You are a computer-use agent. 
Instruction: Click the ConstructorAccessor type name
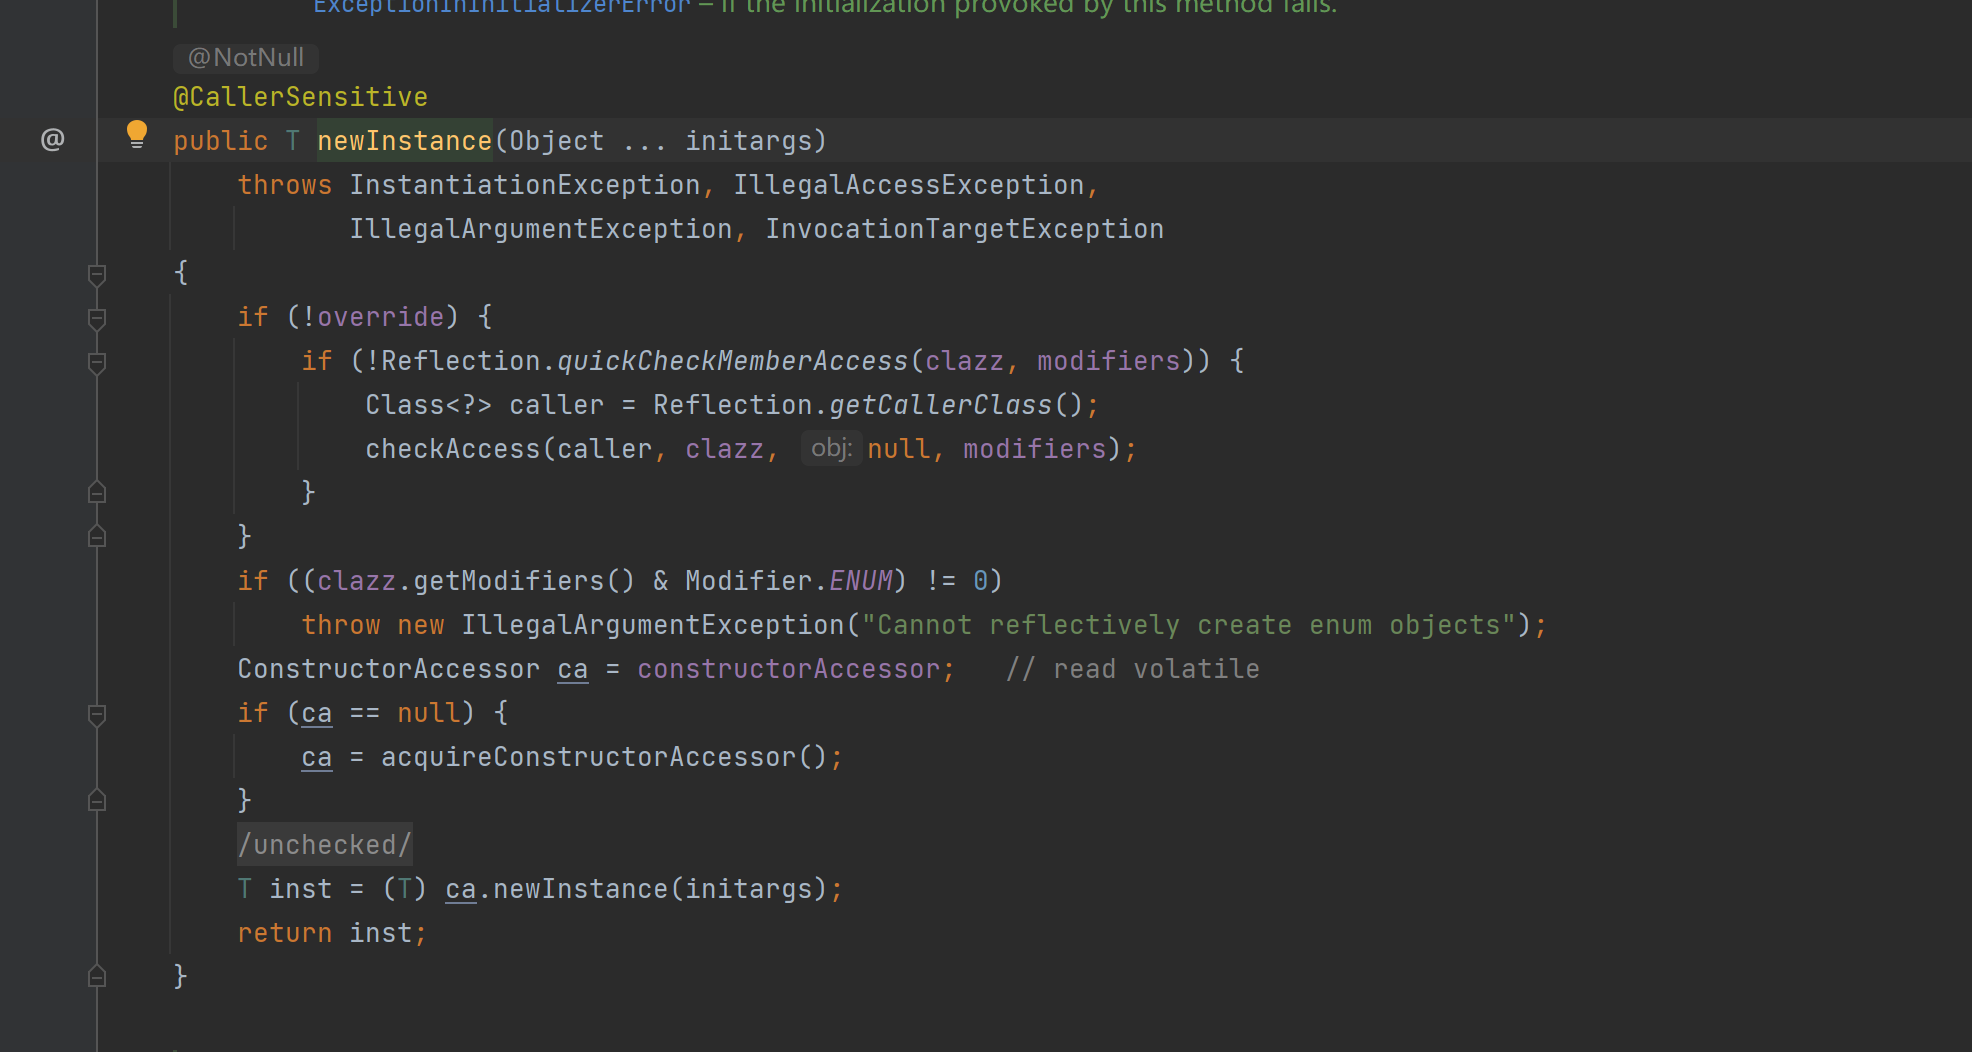[389, 669]
